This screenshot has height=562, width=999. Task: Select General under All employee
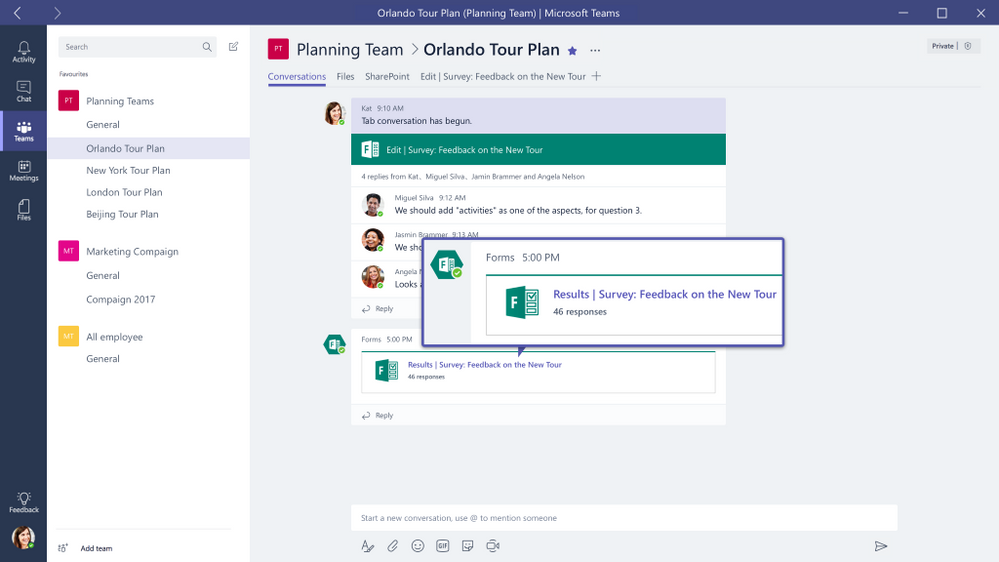(x=103, y=359)
